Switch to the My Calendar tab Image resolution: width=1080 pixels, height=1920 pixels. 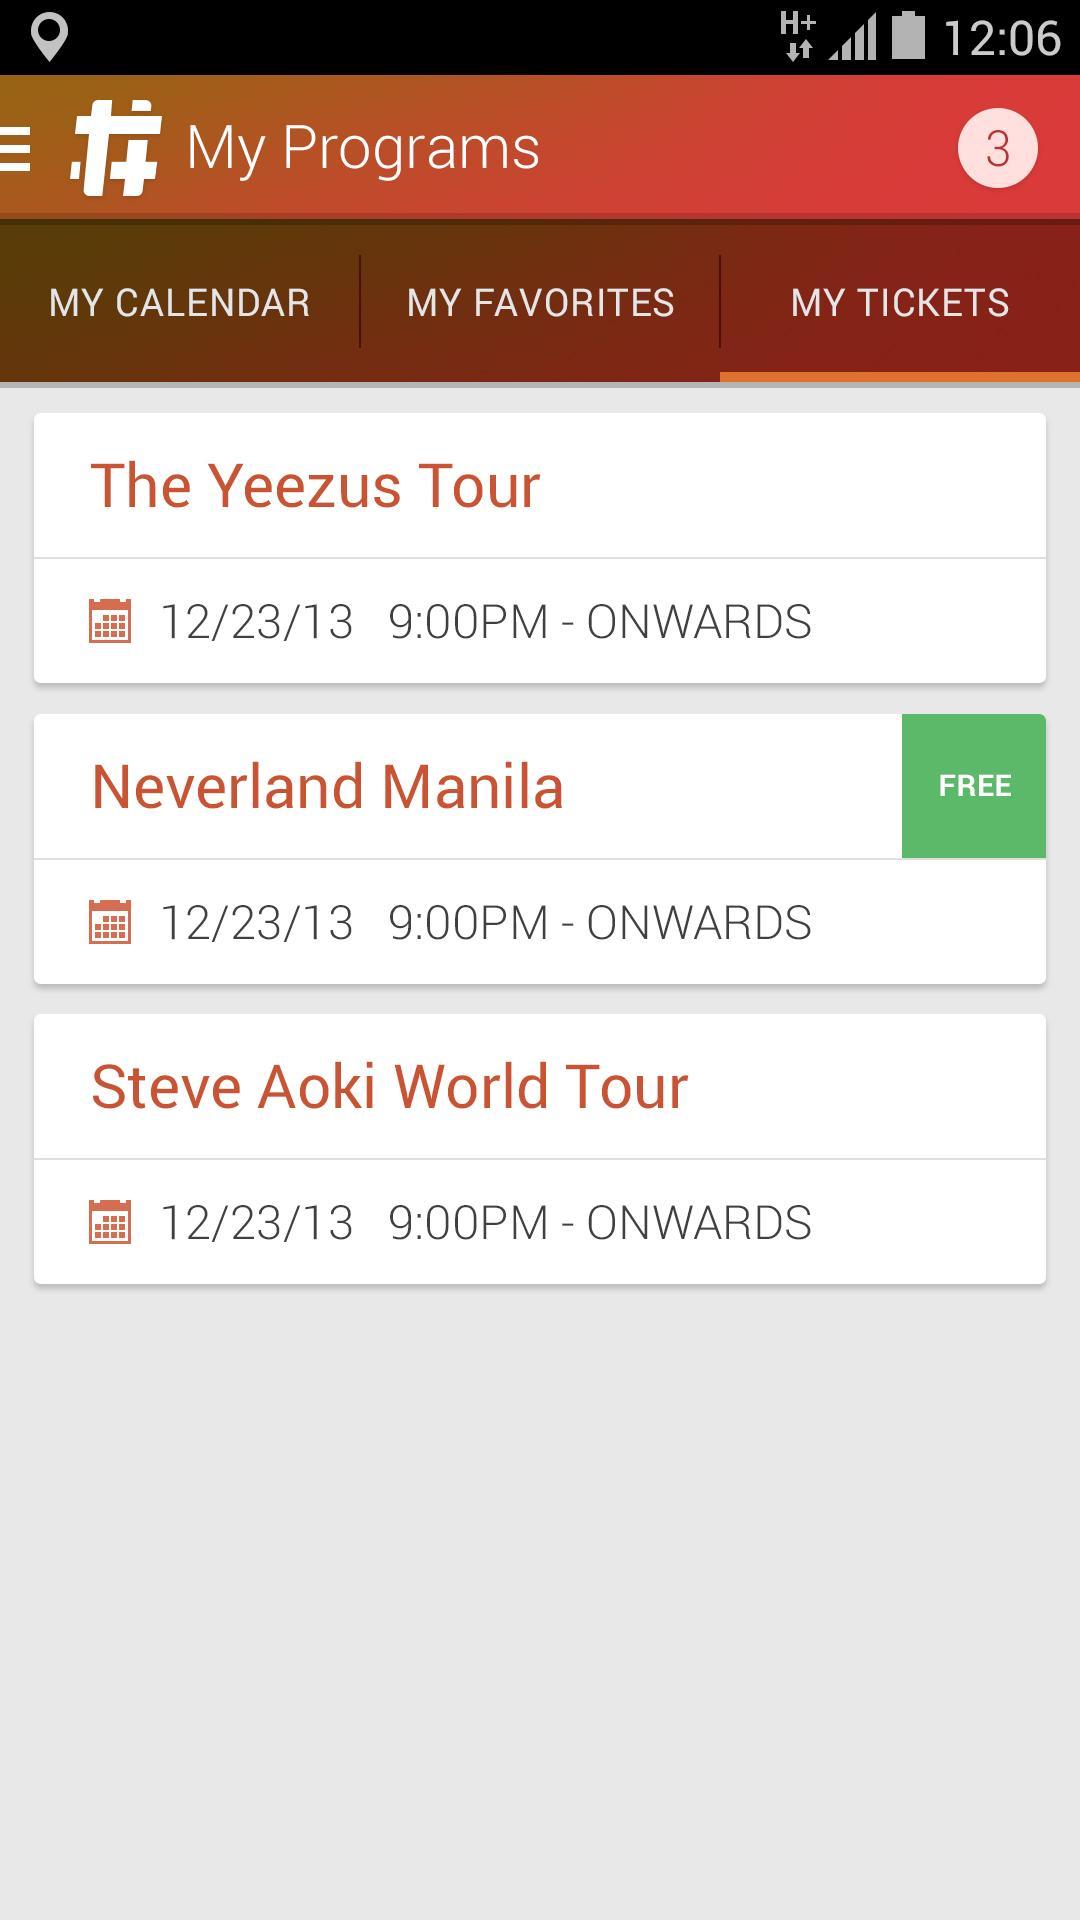point(180,302)
